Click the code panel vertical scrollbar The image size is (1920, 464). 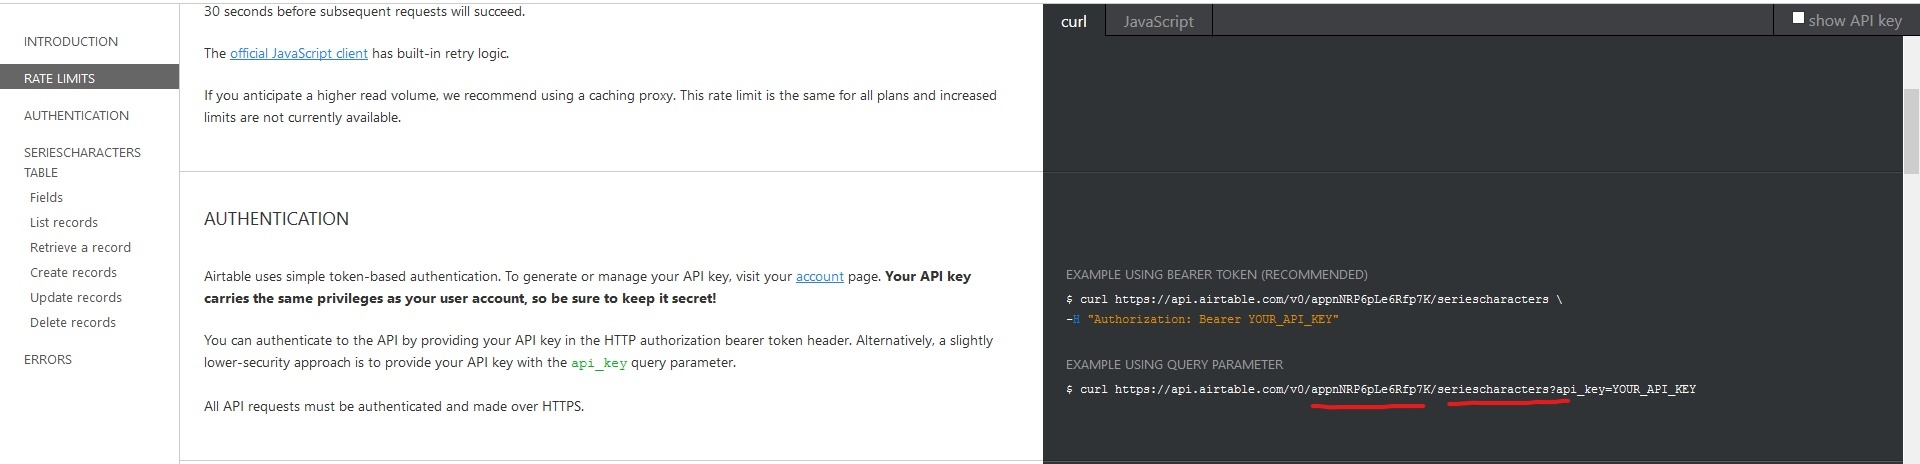(1910, 130)
